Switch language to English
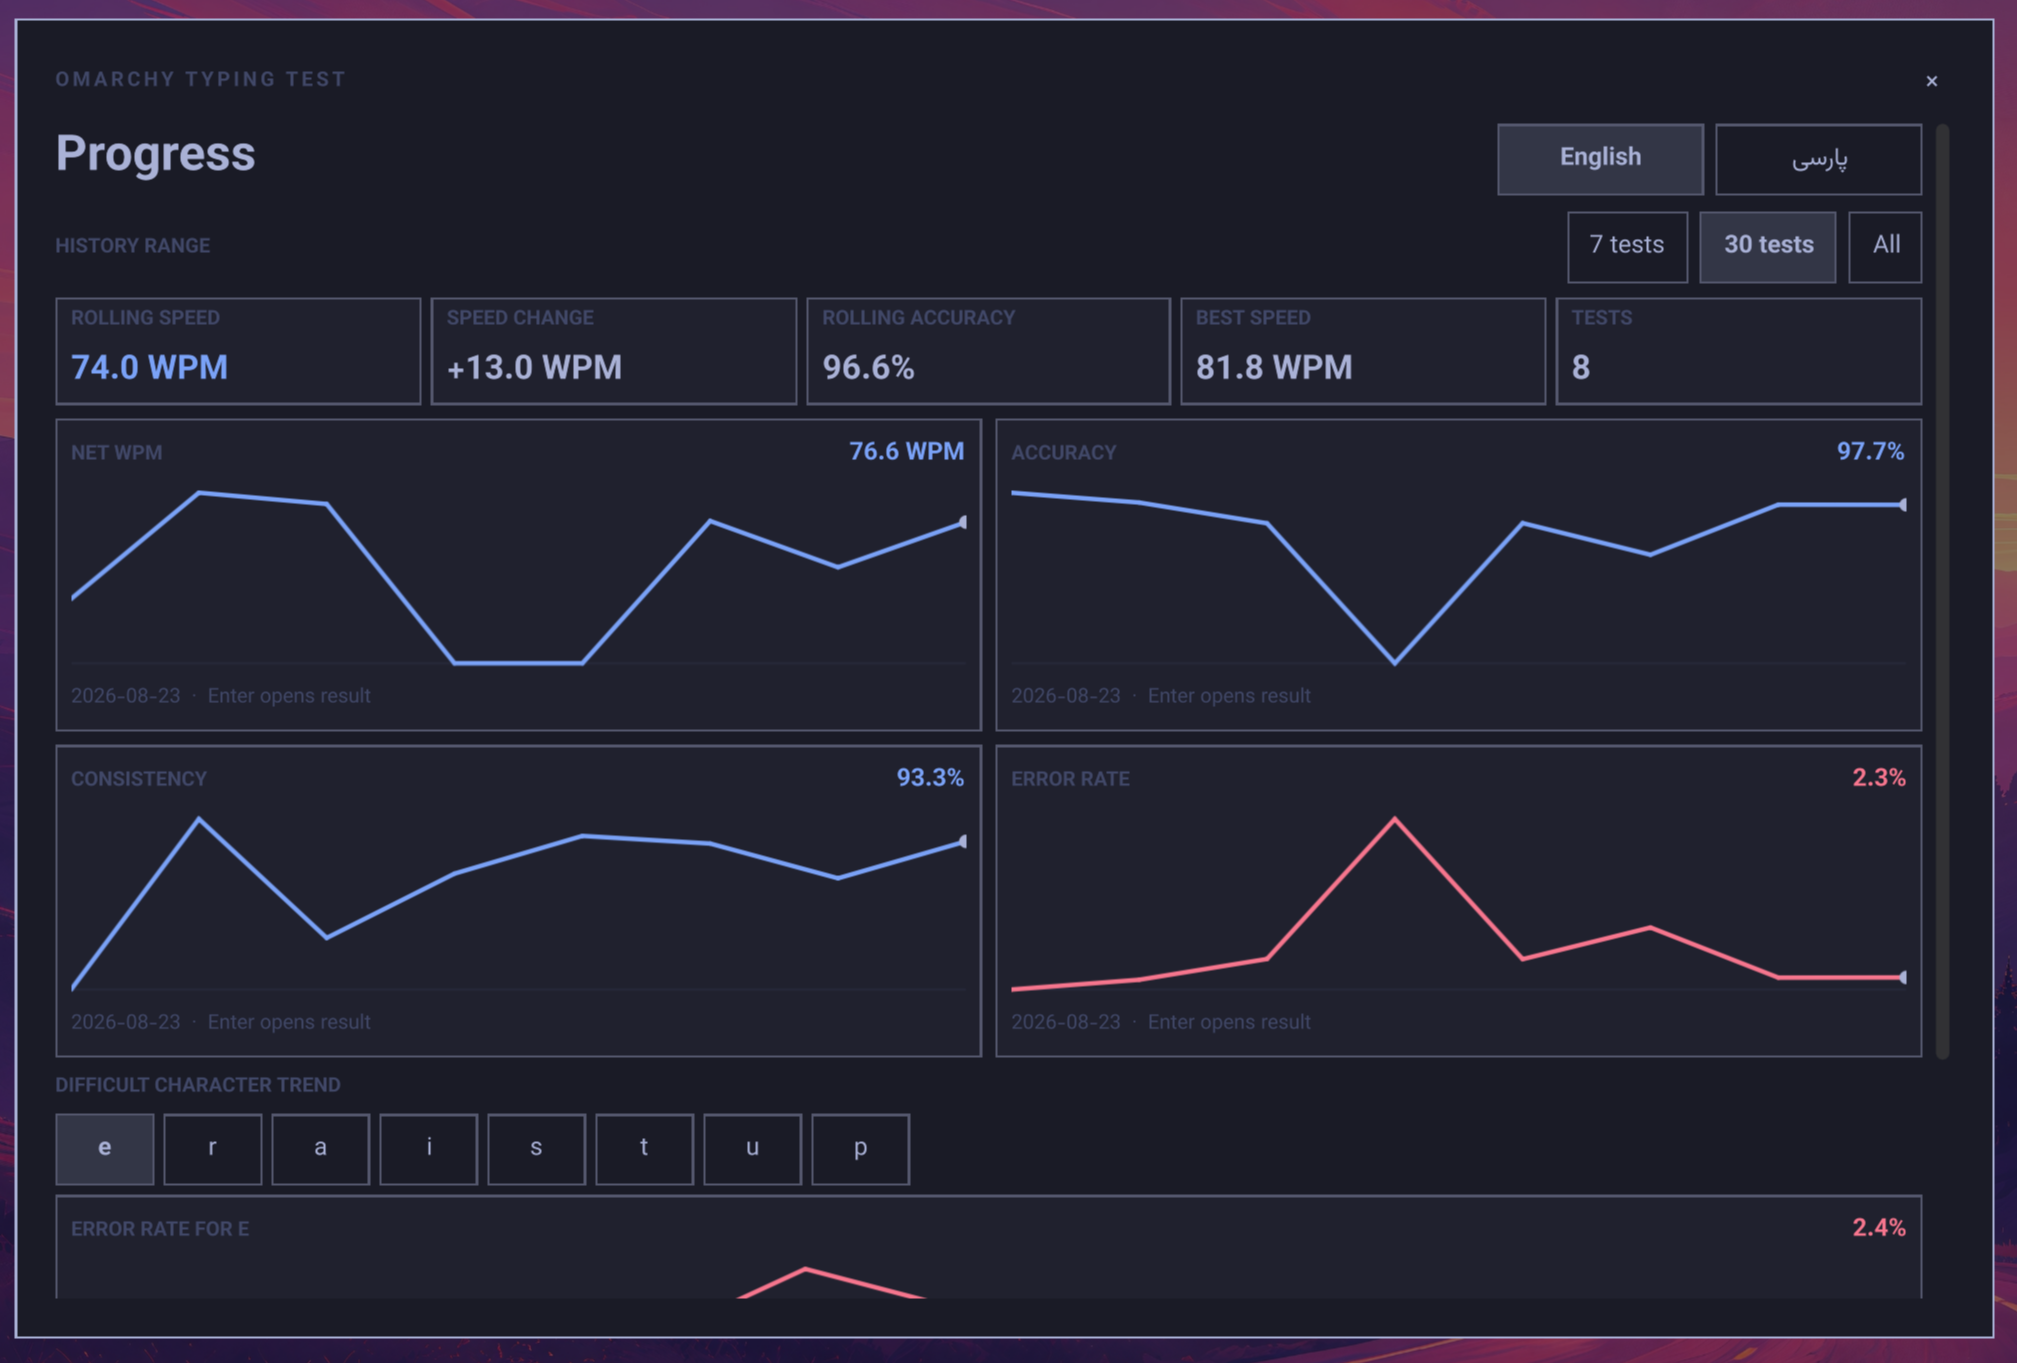The height and width of the screenshot is (1363, 2017). click(1600, 158)
